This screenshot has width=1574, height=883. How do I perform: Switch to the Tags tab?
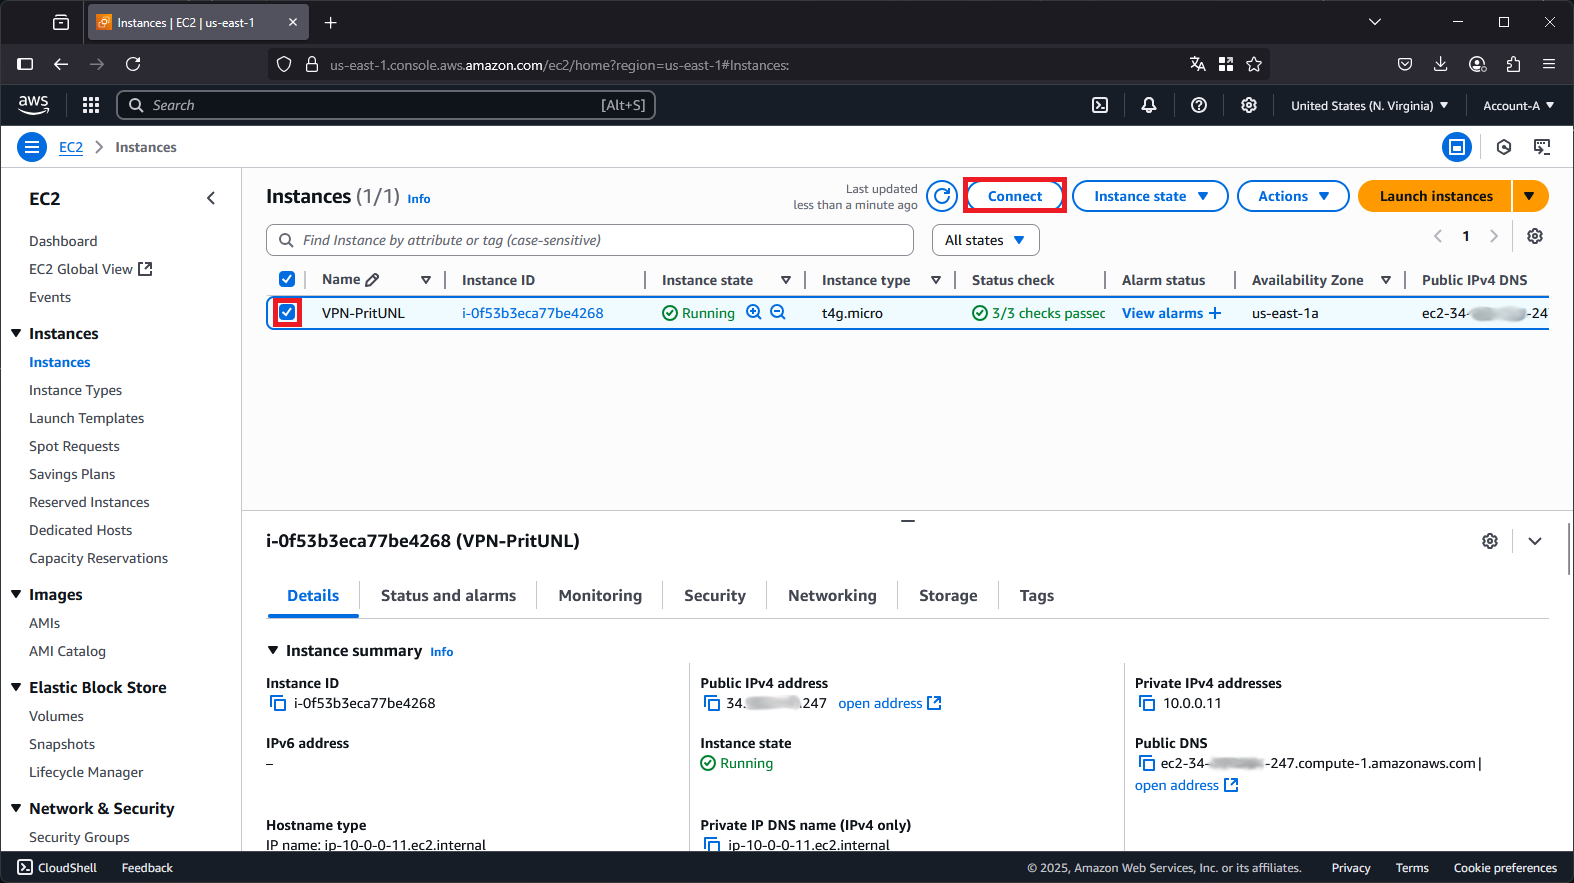click(x=1037, y=595)
